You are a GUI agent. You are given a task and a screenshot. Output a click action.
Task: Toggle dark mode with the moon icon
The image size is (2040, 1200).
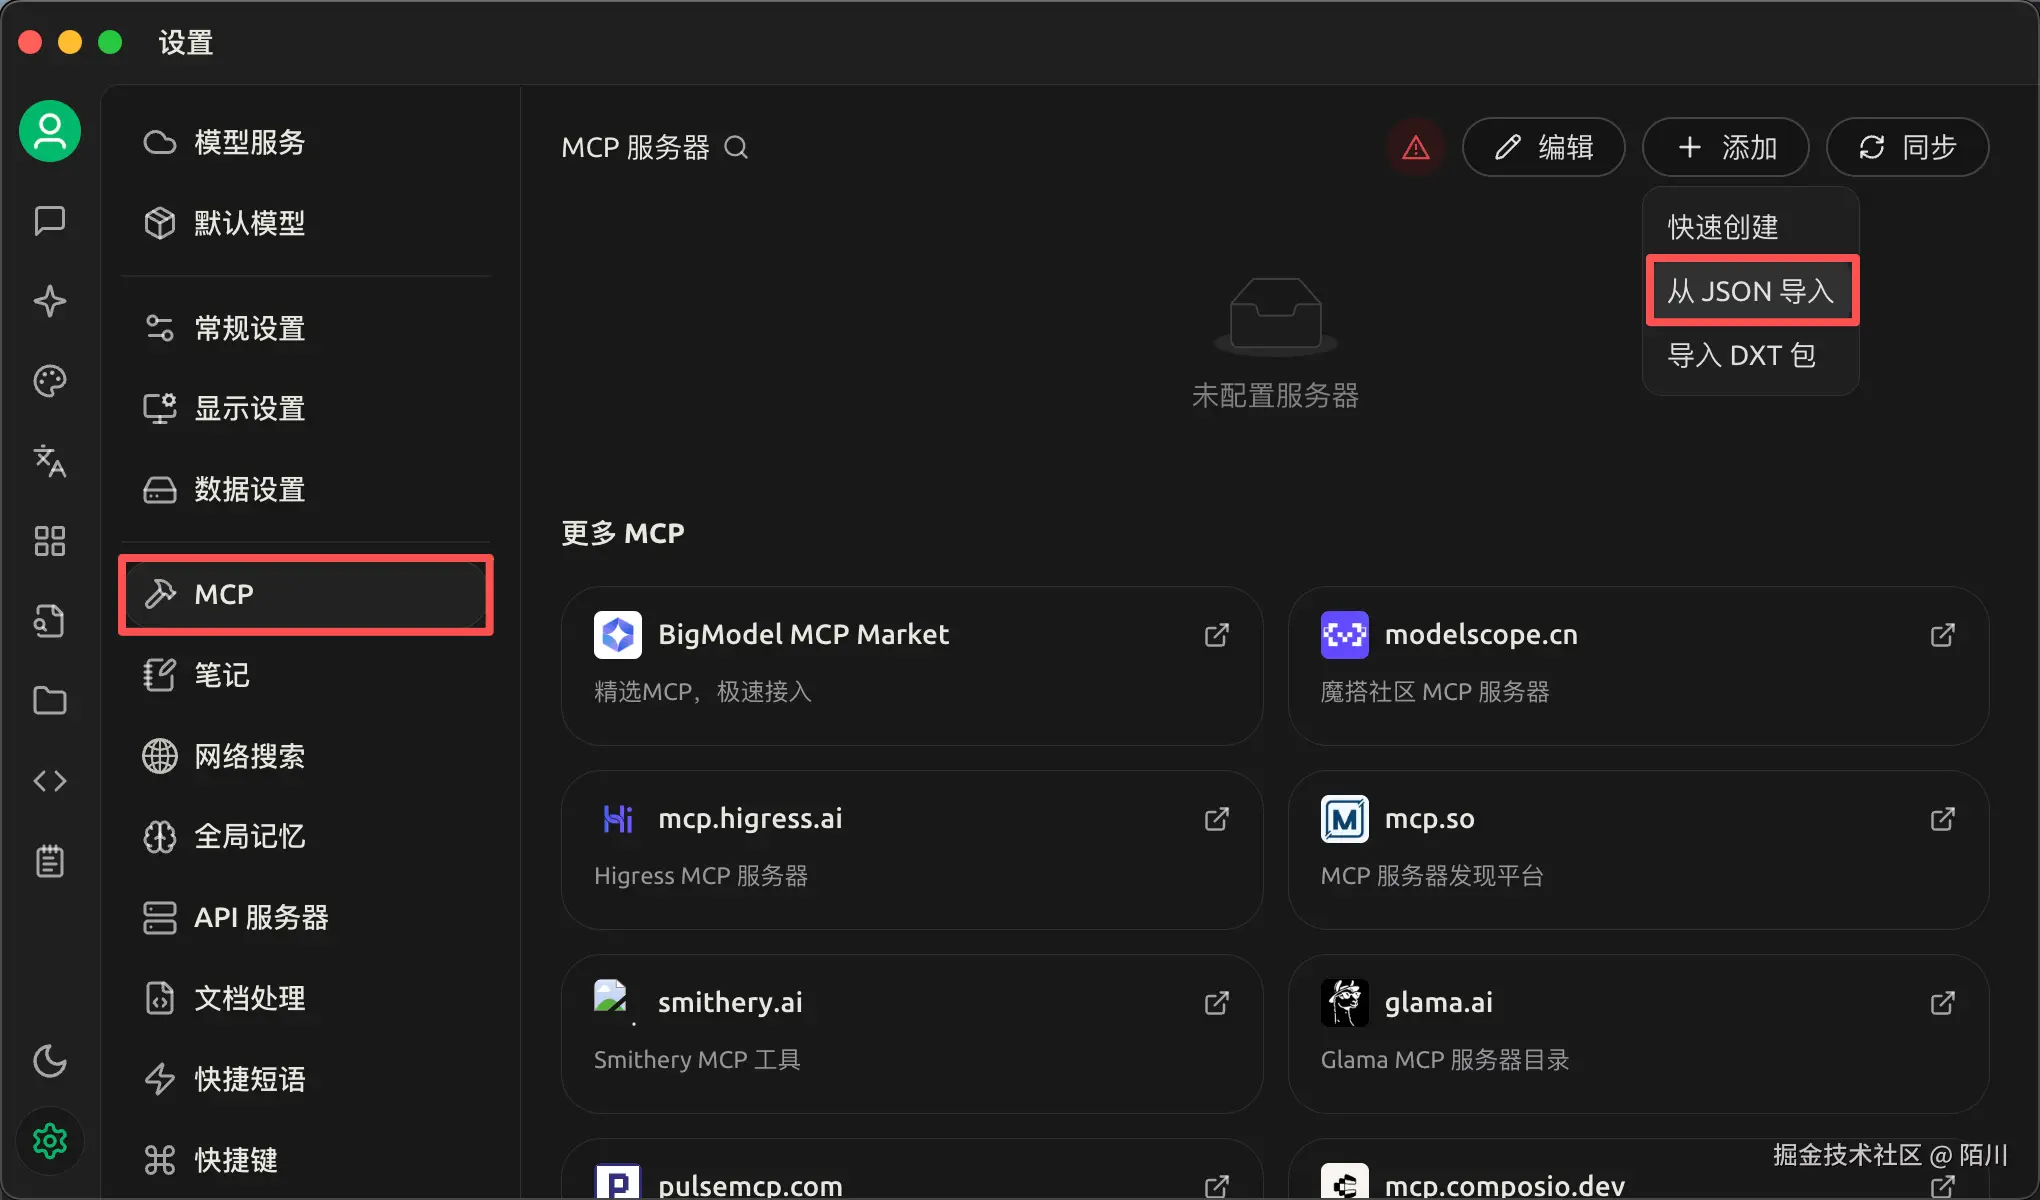point(49,1062)
